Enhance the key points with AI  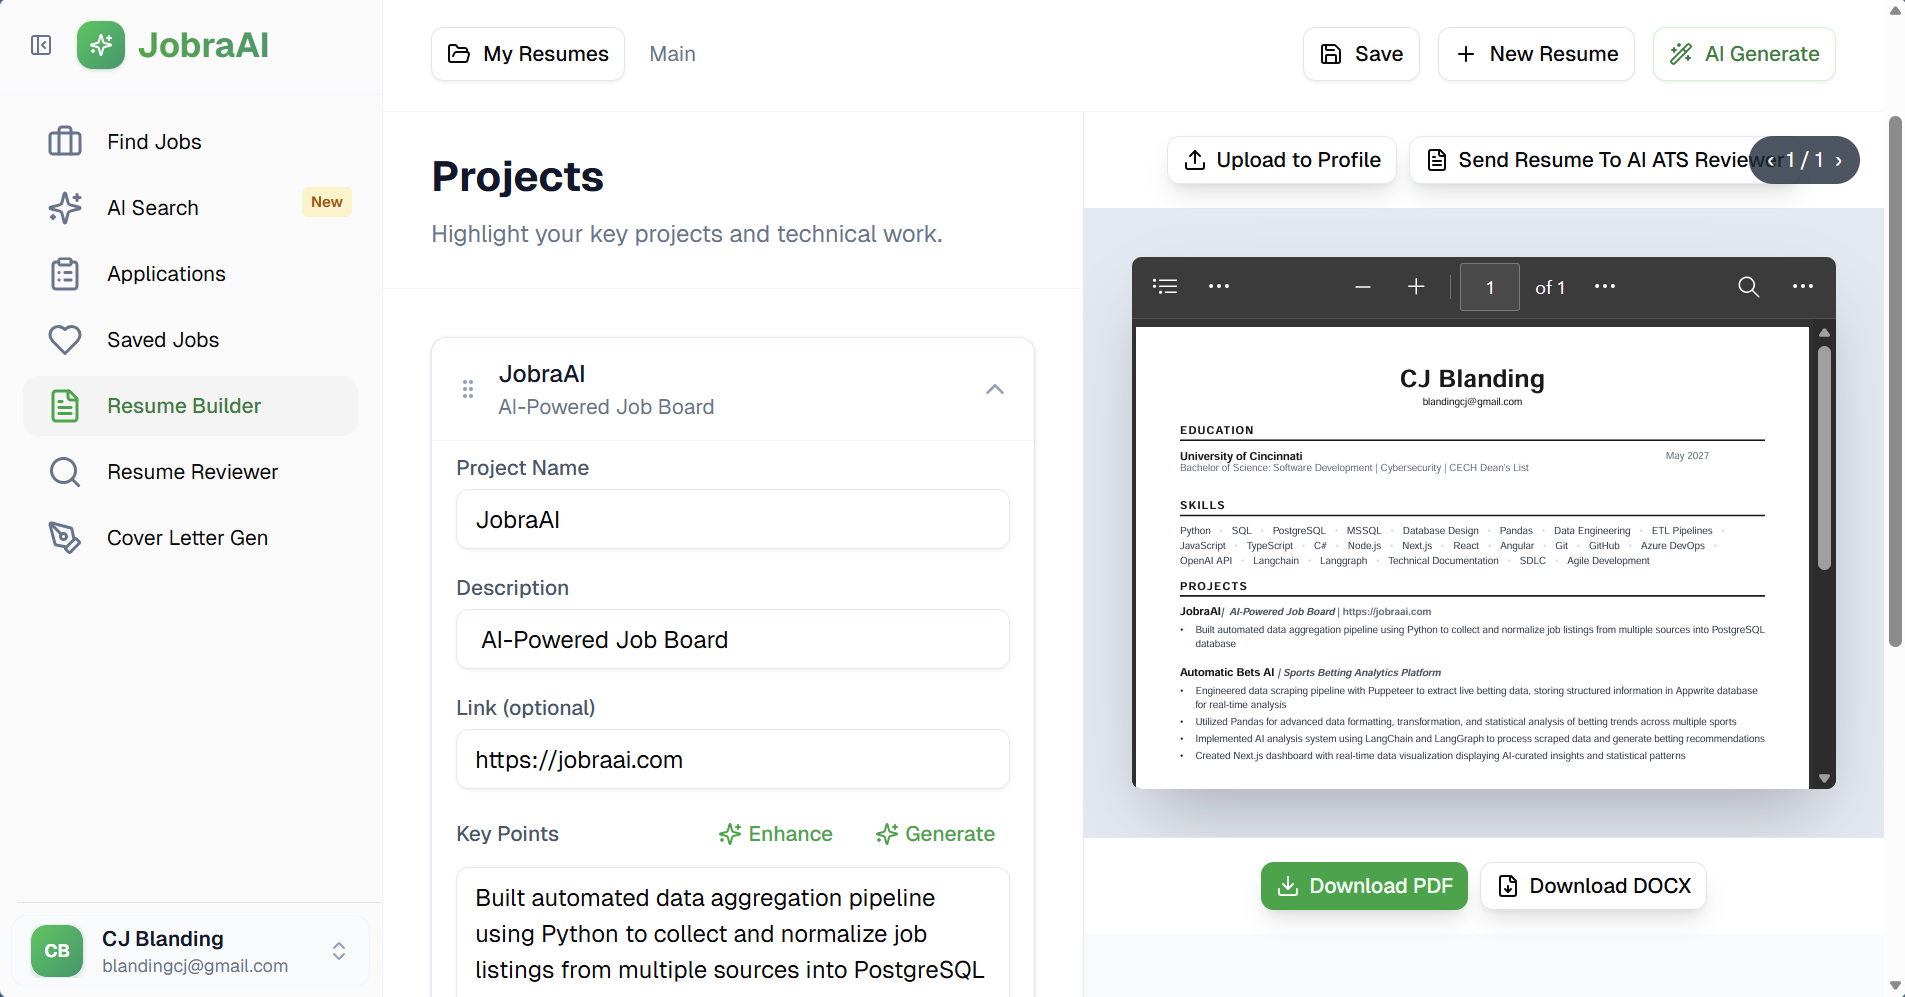pos(776,834)
